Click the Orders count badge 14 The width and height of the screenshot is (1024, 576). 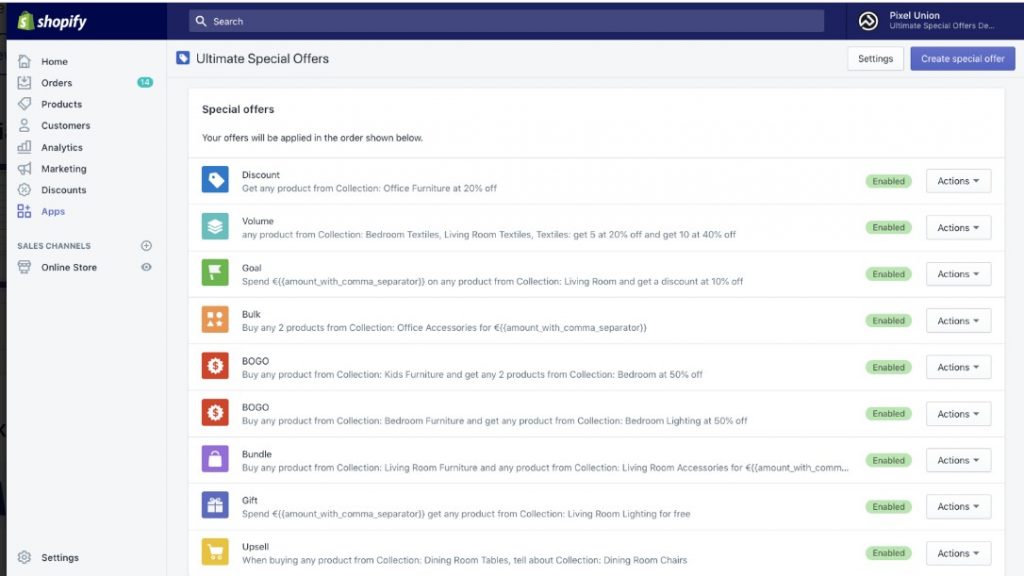(145, 82)
